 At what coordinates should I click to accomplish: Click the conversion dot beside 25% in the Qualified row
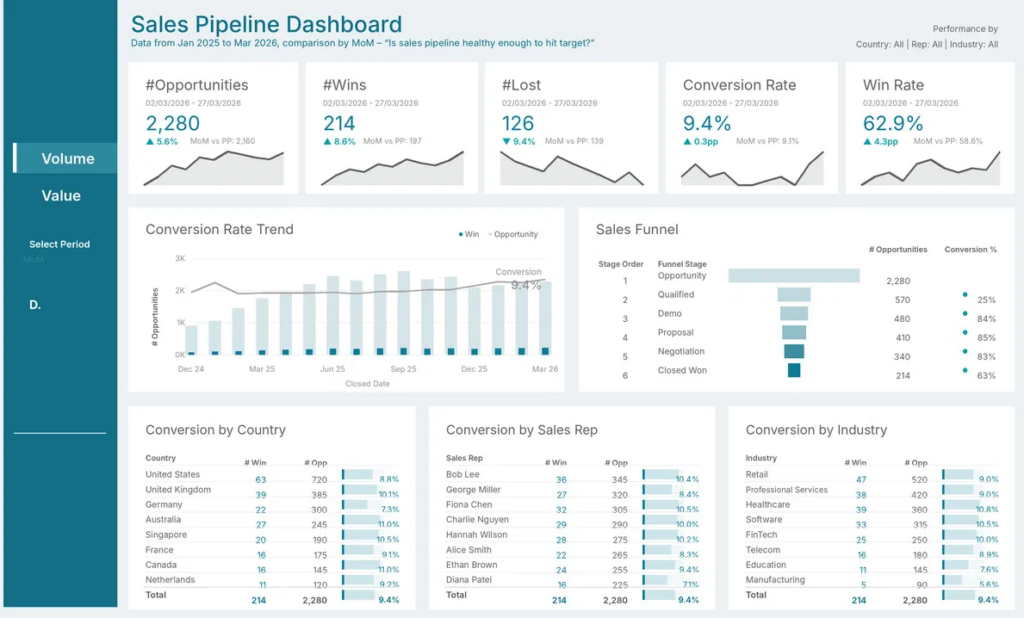pos(965,295)
